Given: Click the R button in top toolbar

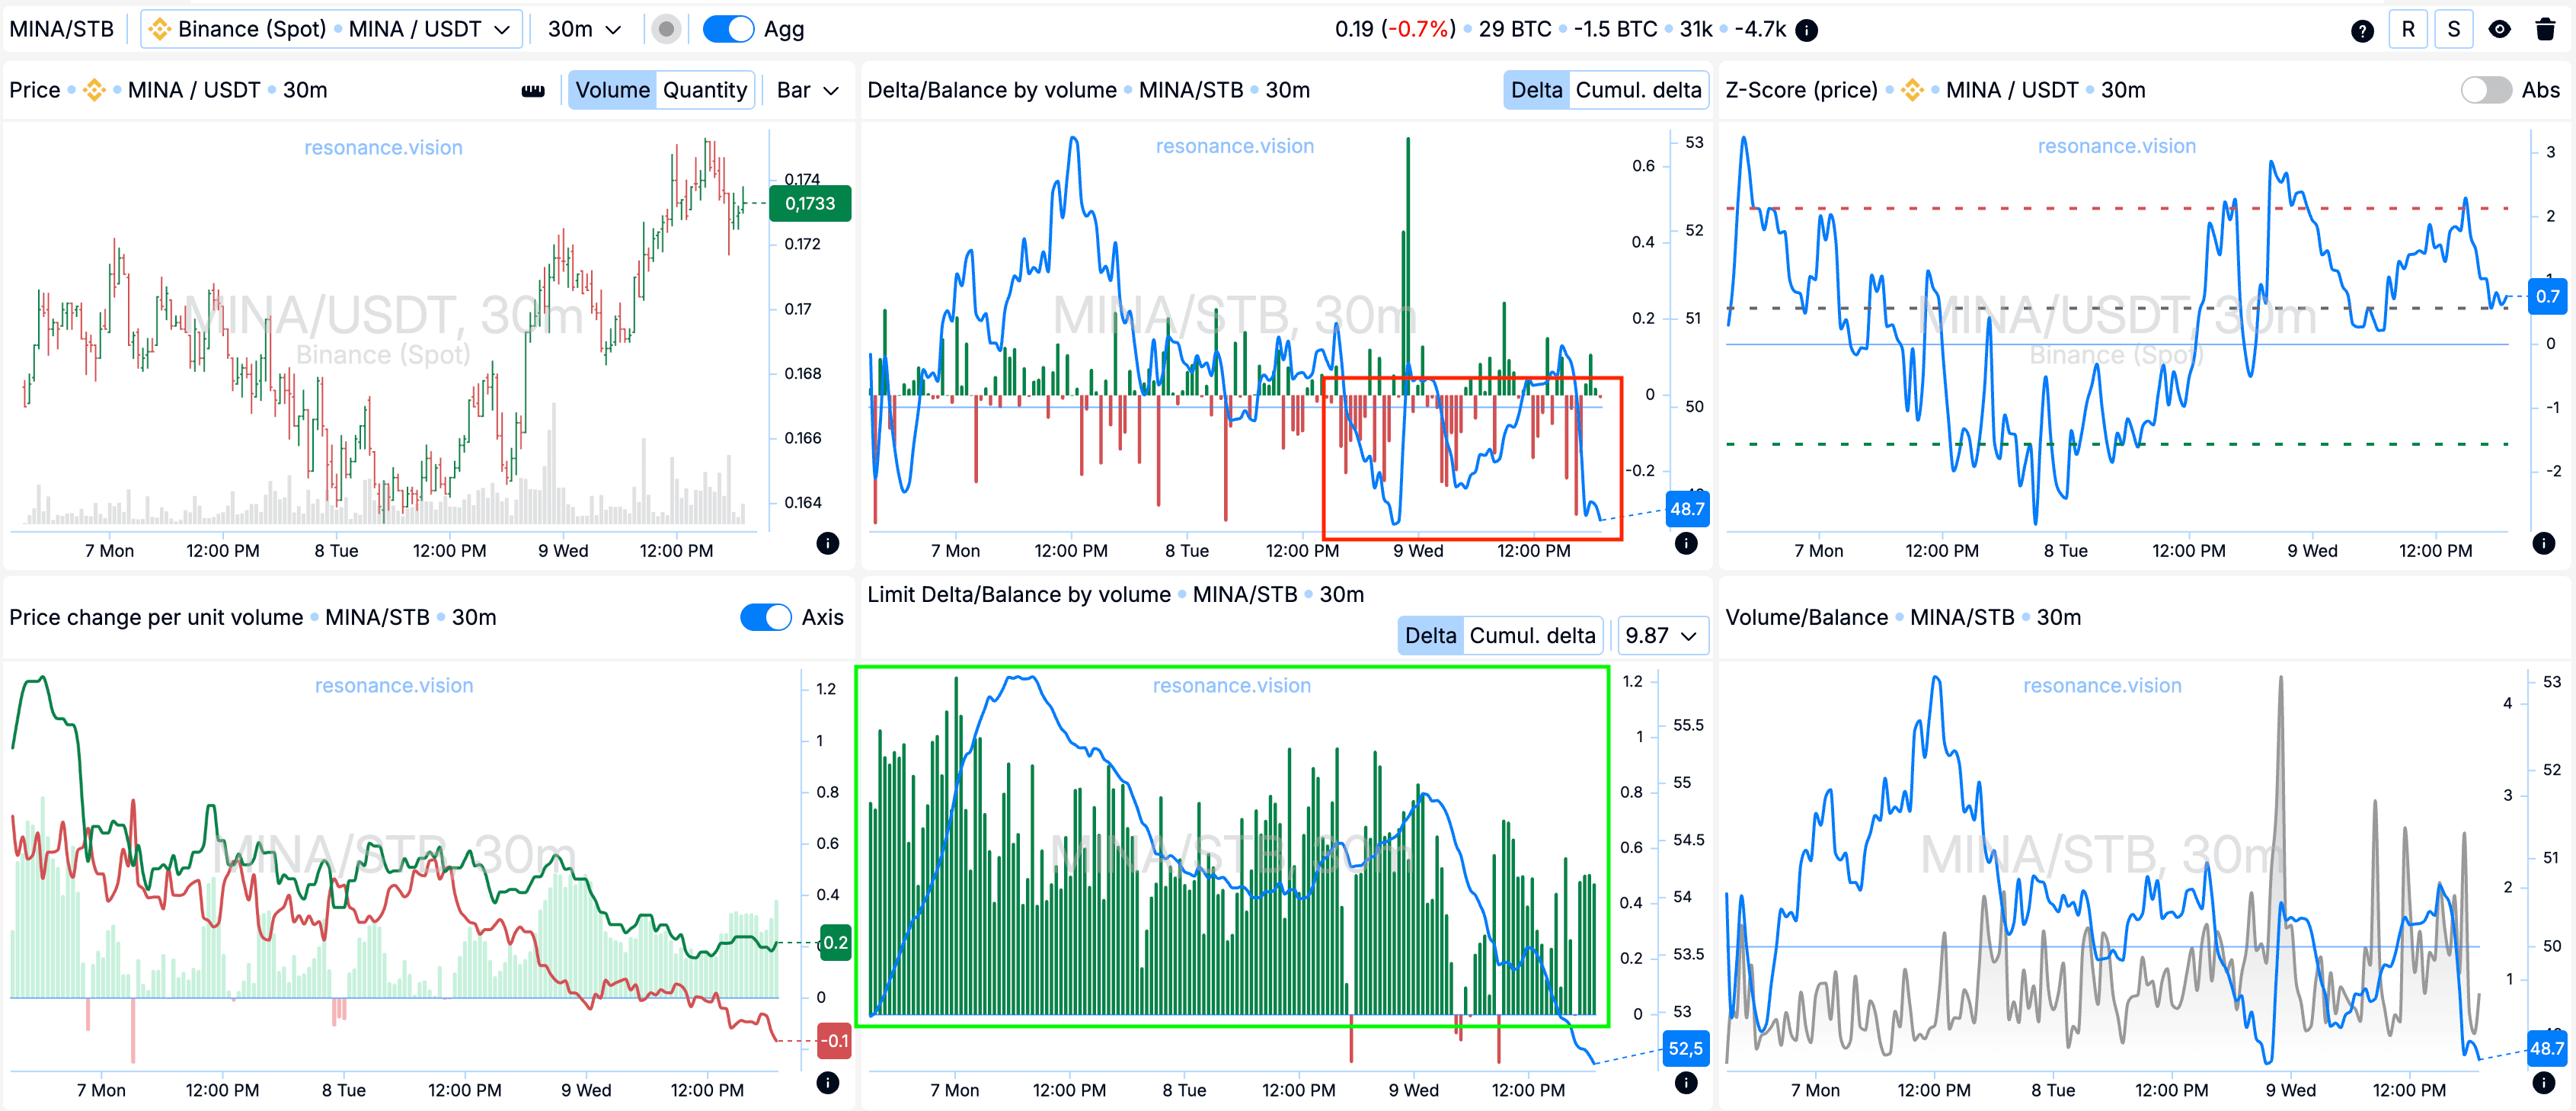Looking at the screenshot, I should click(2408, 29).
